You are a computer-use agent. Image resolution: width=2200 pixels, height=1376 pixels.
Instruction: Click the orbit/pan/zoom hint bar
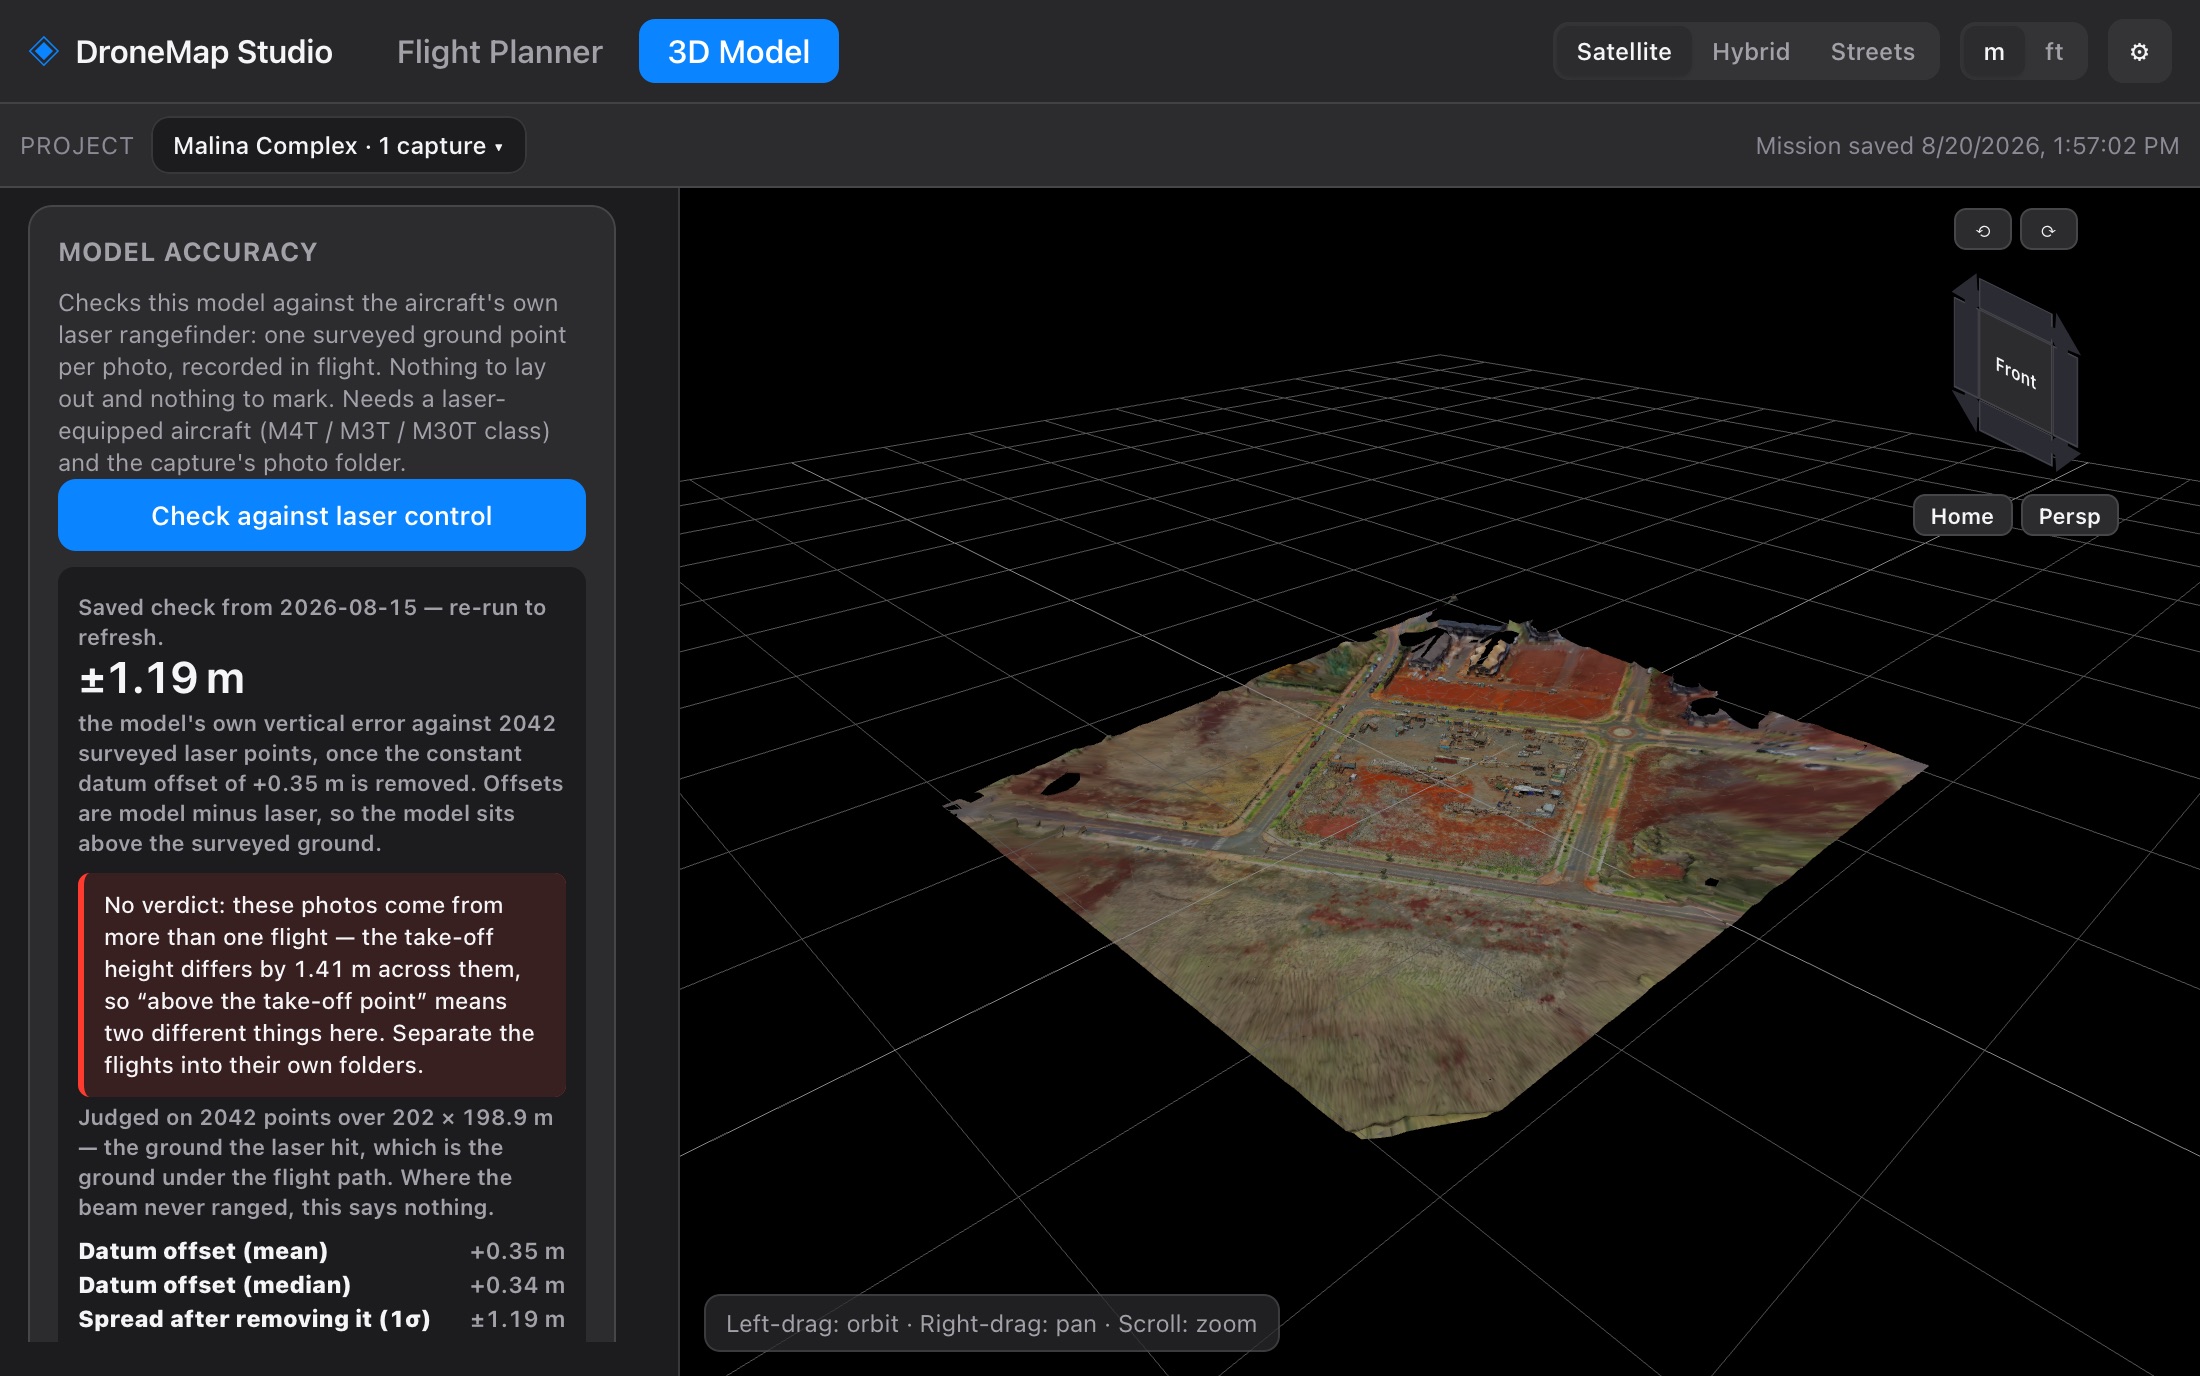[991, 1323]
